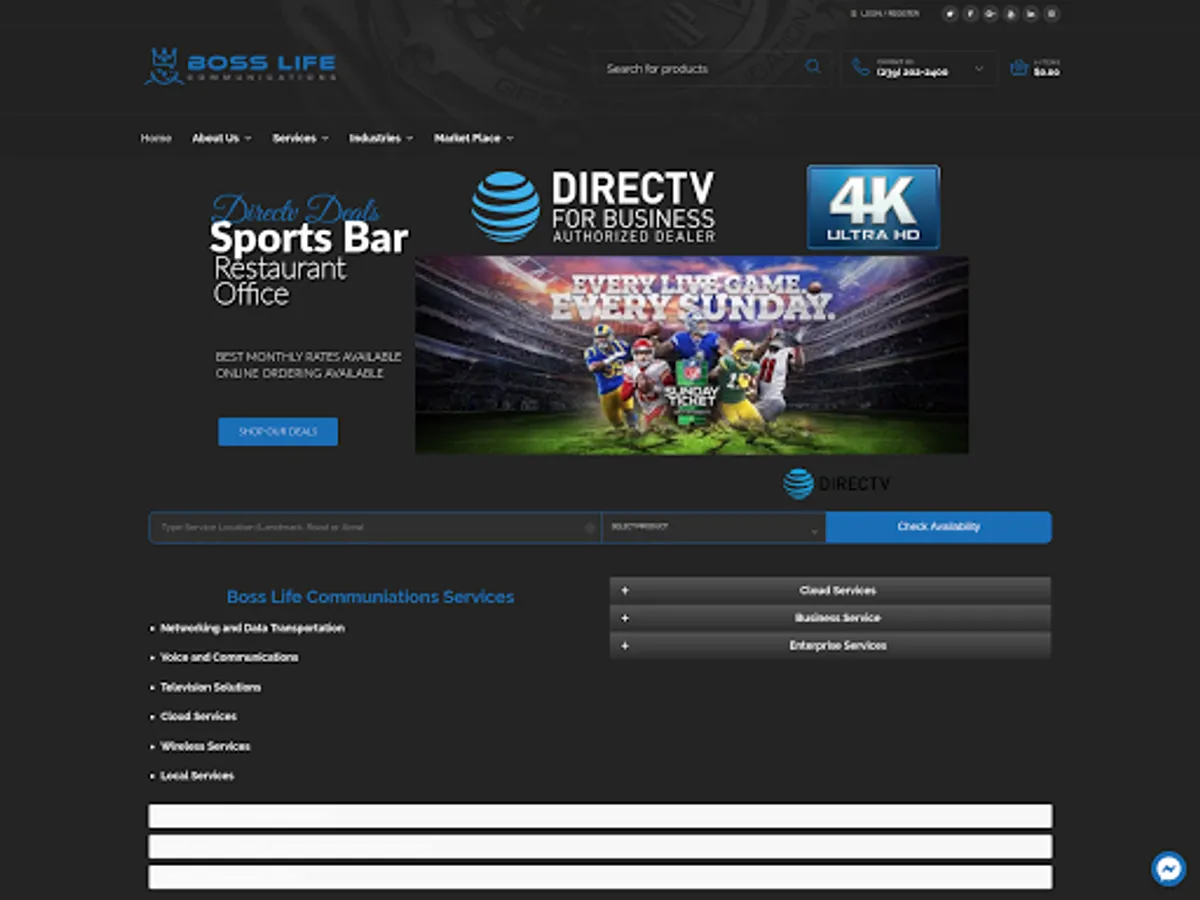
Task: Click the Login / Register link
Action: point(885,14)
